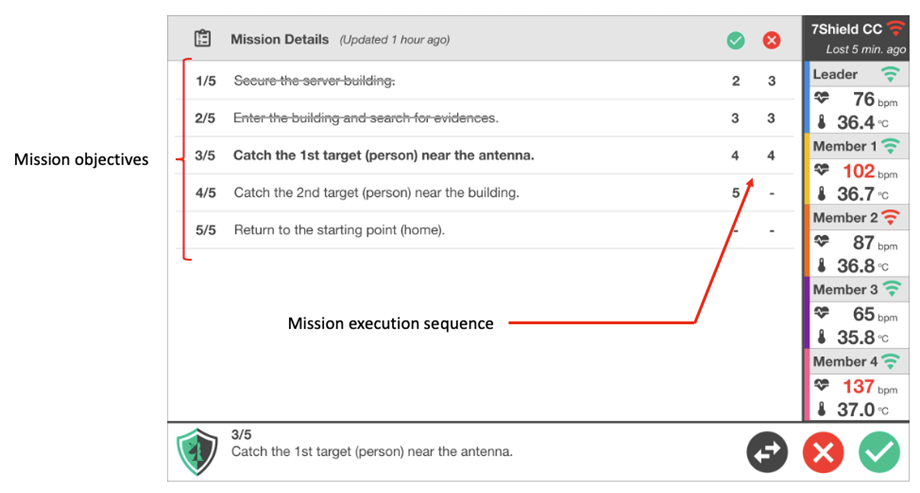This screenshot has height=493, width=920.
Task: Click the green shield logo icon
Action: coord(197,451)
